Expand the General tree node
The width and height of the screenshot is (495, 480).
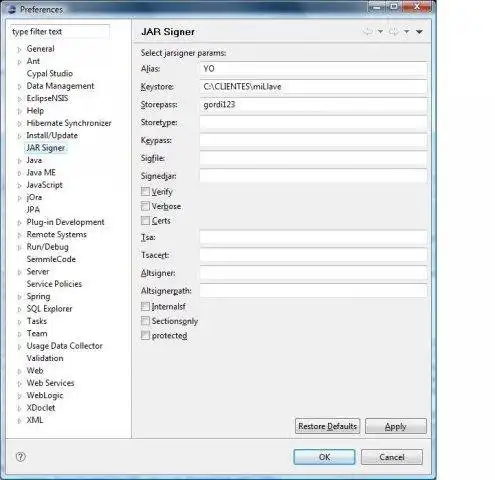pos(19,49)
